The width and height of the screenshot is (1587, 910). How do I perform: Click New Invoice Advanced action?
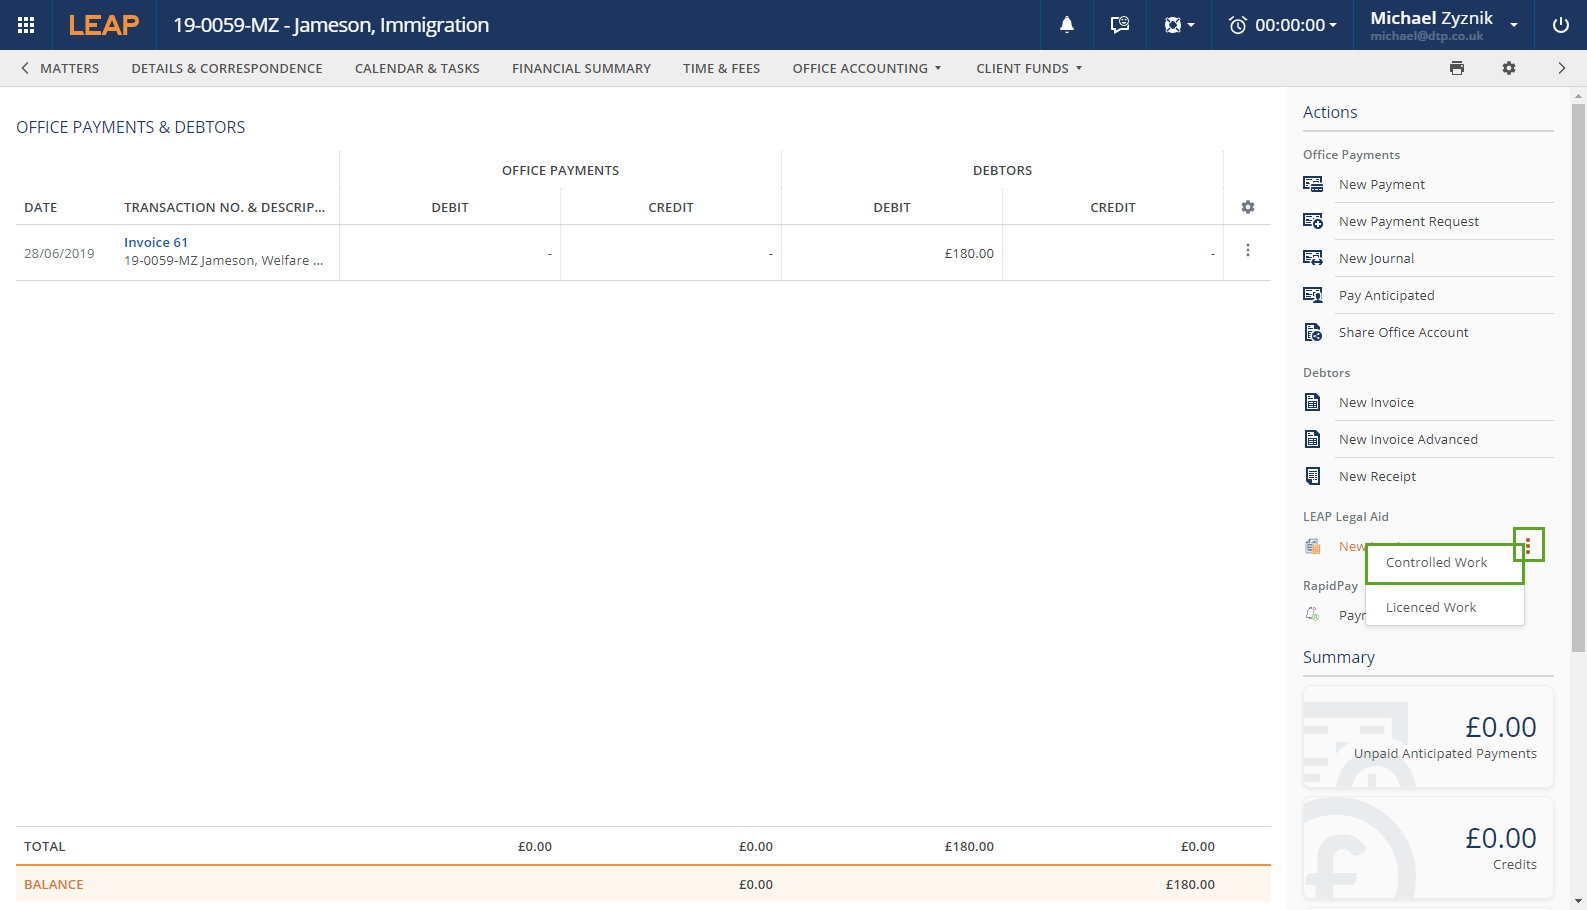(1408, 440)
